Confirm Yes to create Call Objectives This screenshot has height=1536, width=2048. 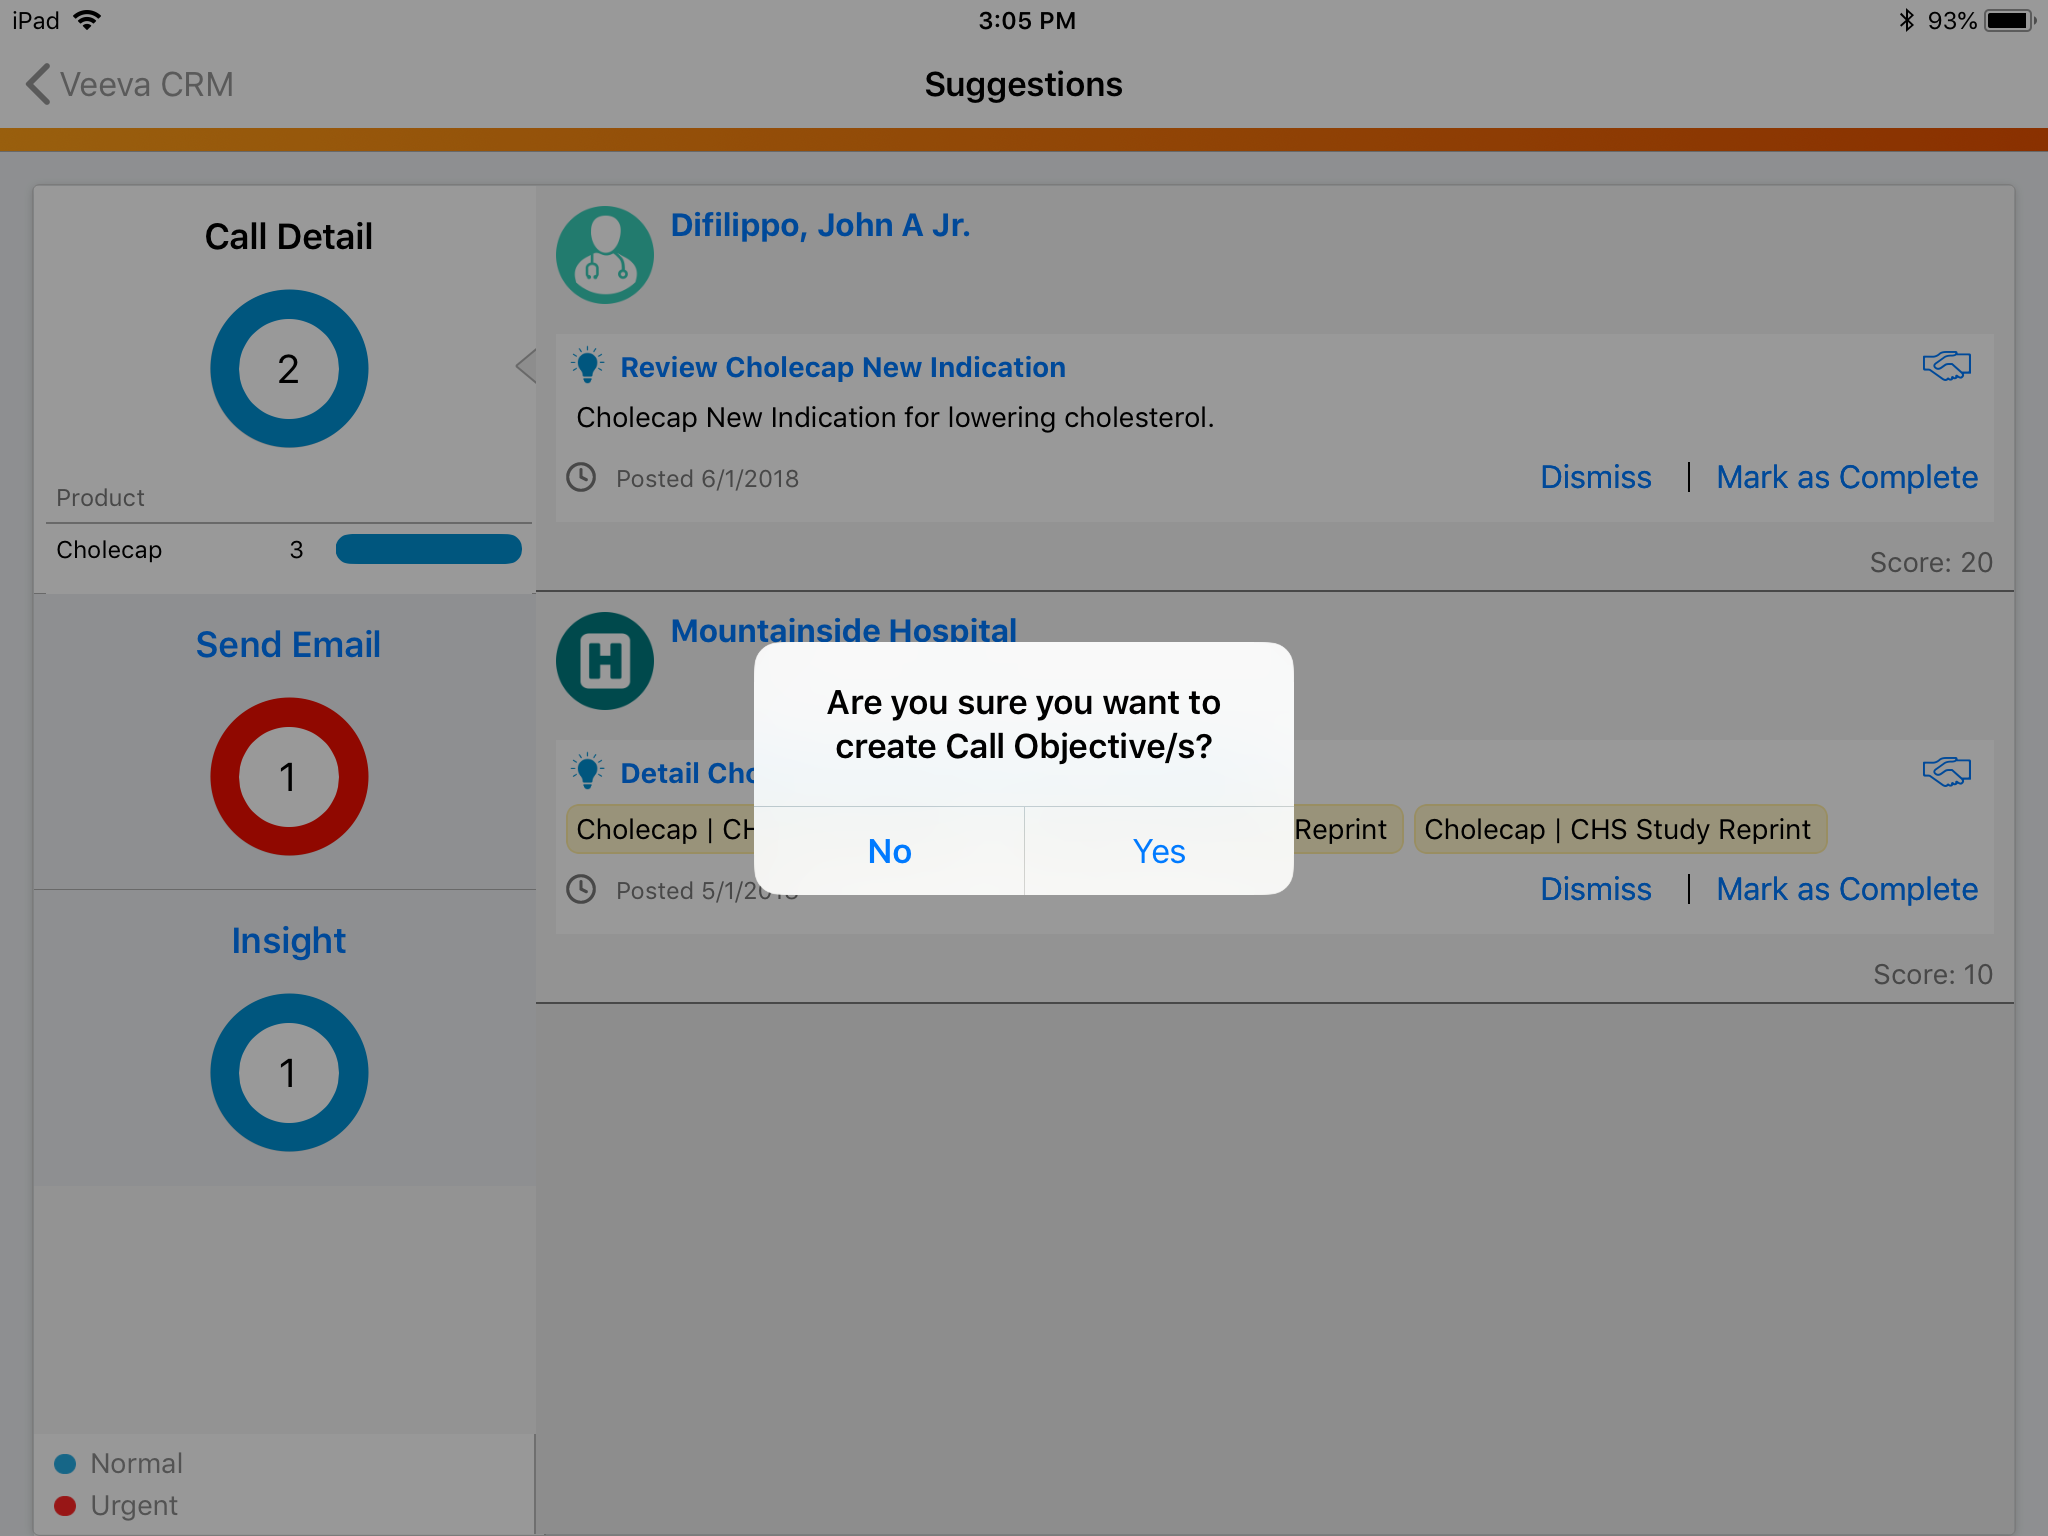pos(1158,851)
